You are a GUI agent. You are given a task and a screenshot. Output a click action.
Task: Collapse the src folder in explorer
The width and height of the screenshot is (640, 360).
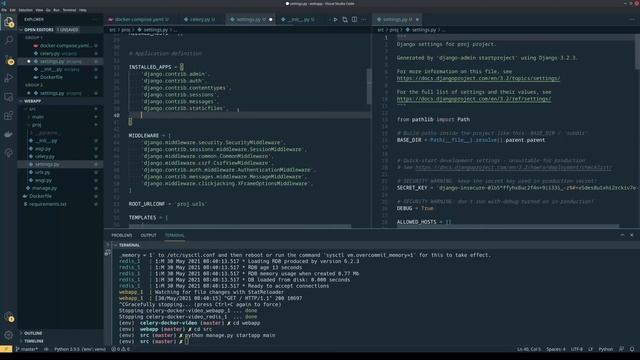[60, 109]
